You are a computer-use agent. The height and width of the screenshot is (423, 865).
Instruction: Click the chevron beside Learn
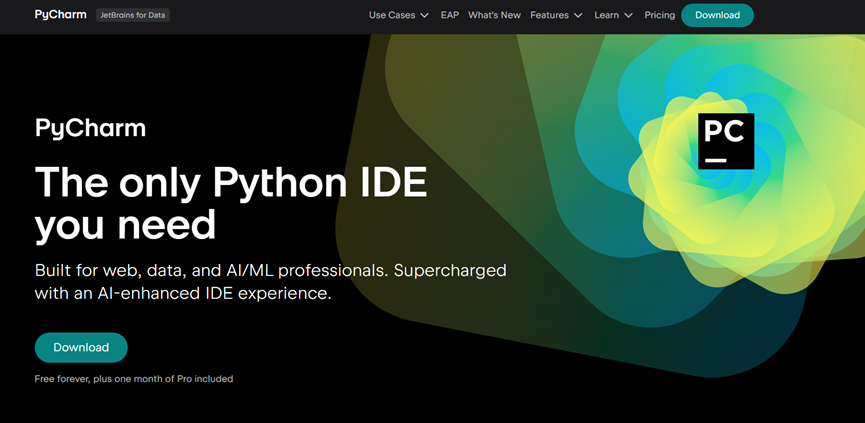(x=629, y=15)
